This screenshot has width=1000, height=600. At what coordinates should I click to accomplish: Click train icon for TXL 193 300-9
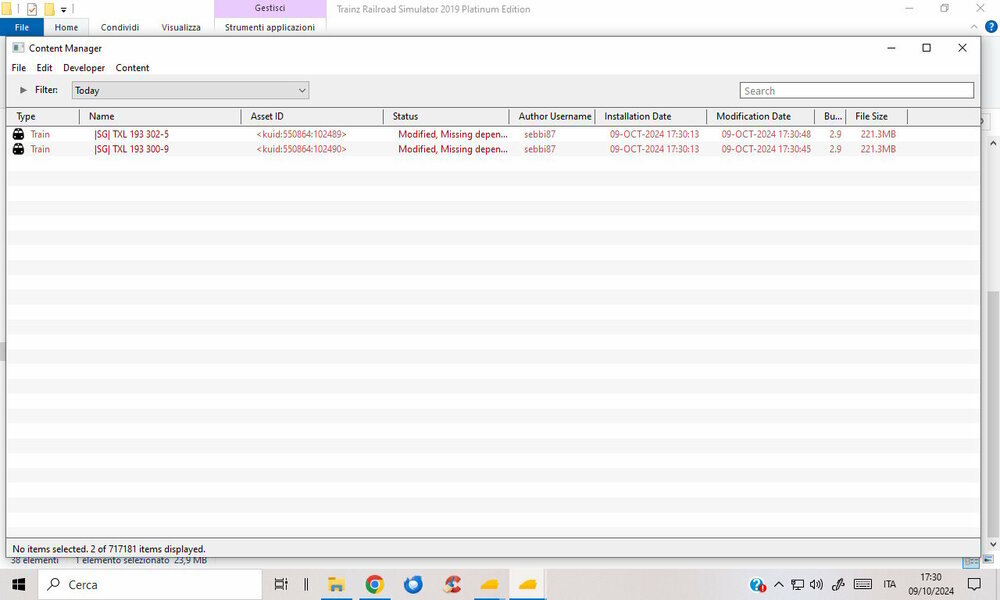point(18,149)
